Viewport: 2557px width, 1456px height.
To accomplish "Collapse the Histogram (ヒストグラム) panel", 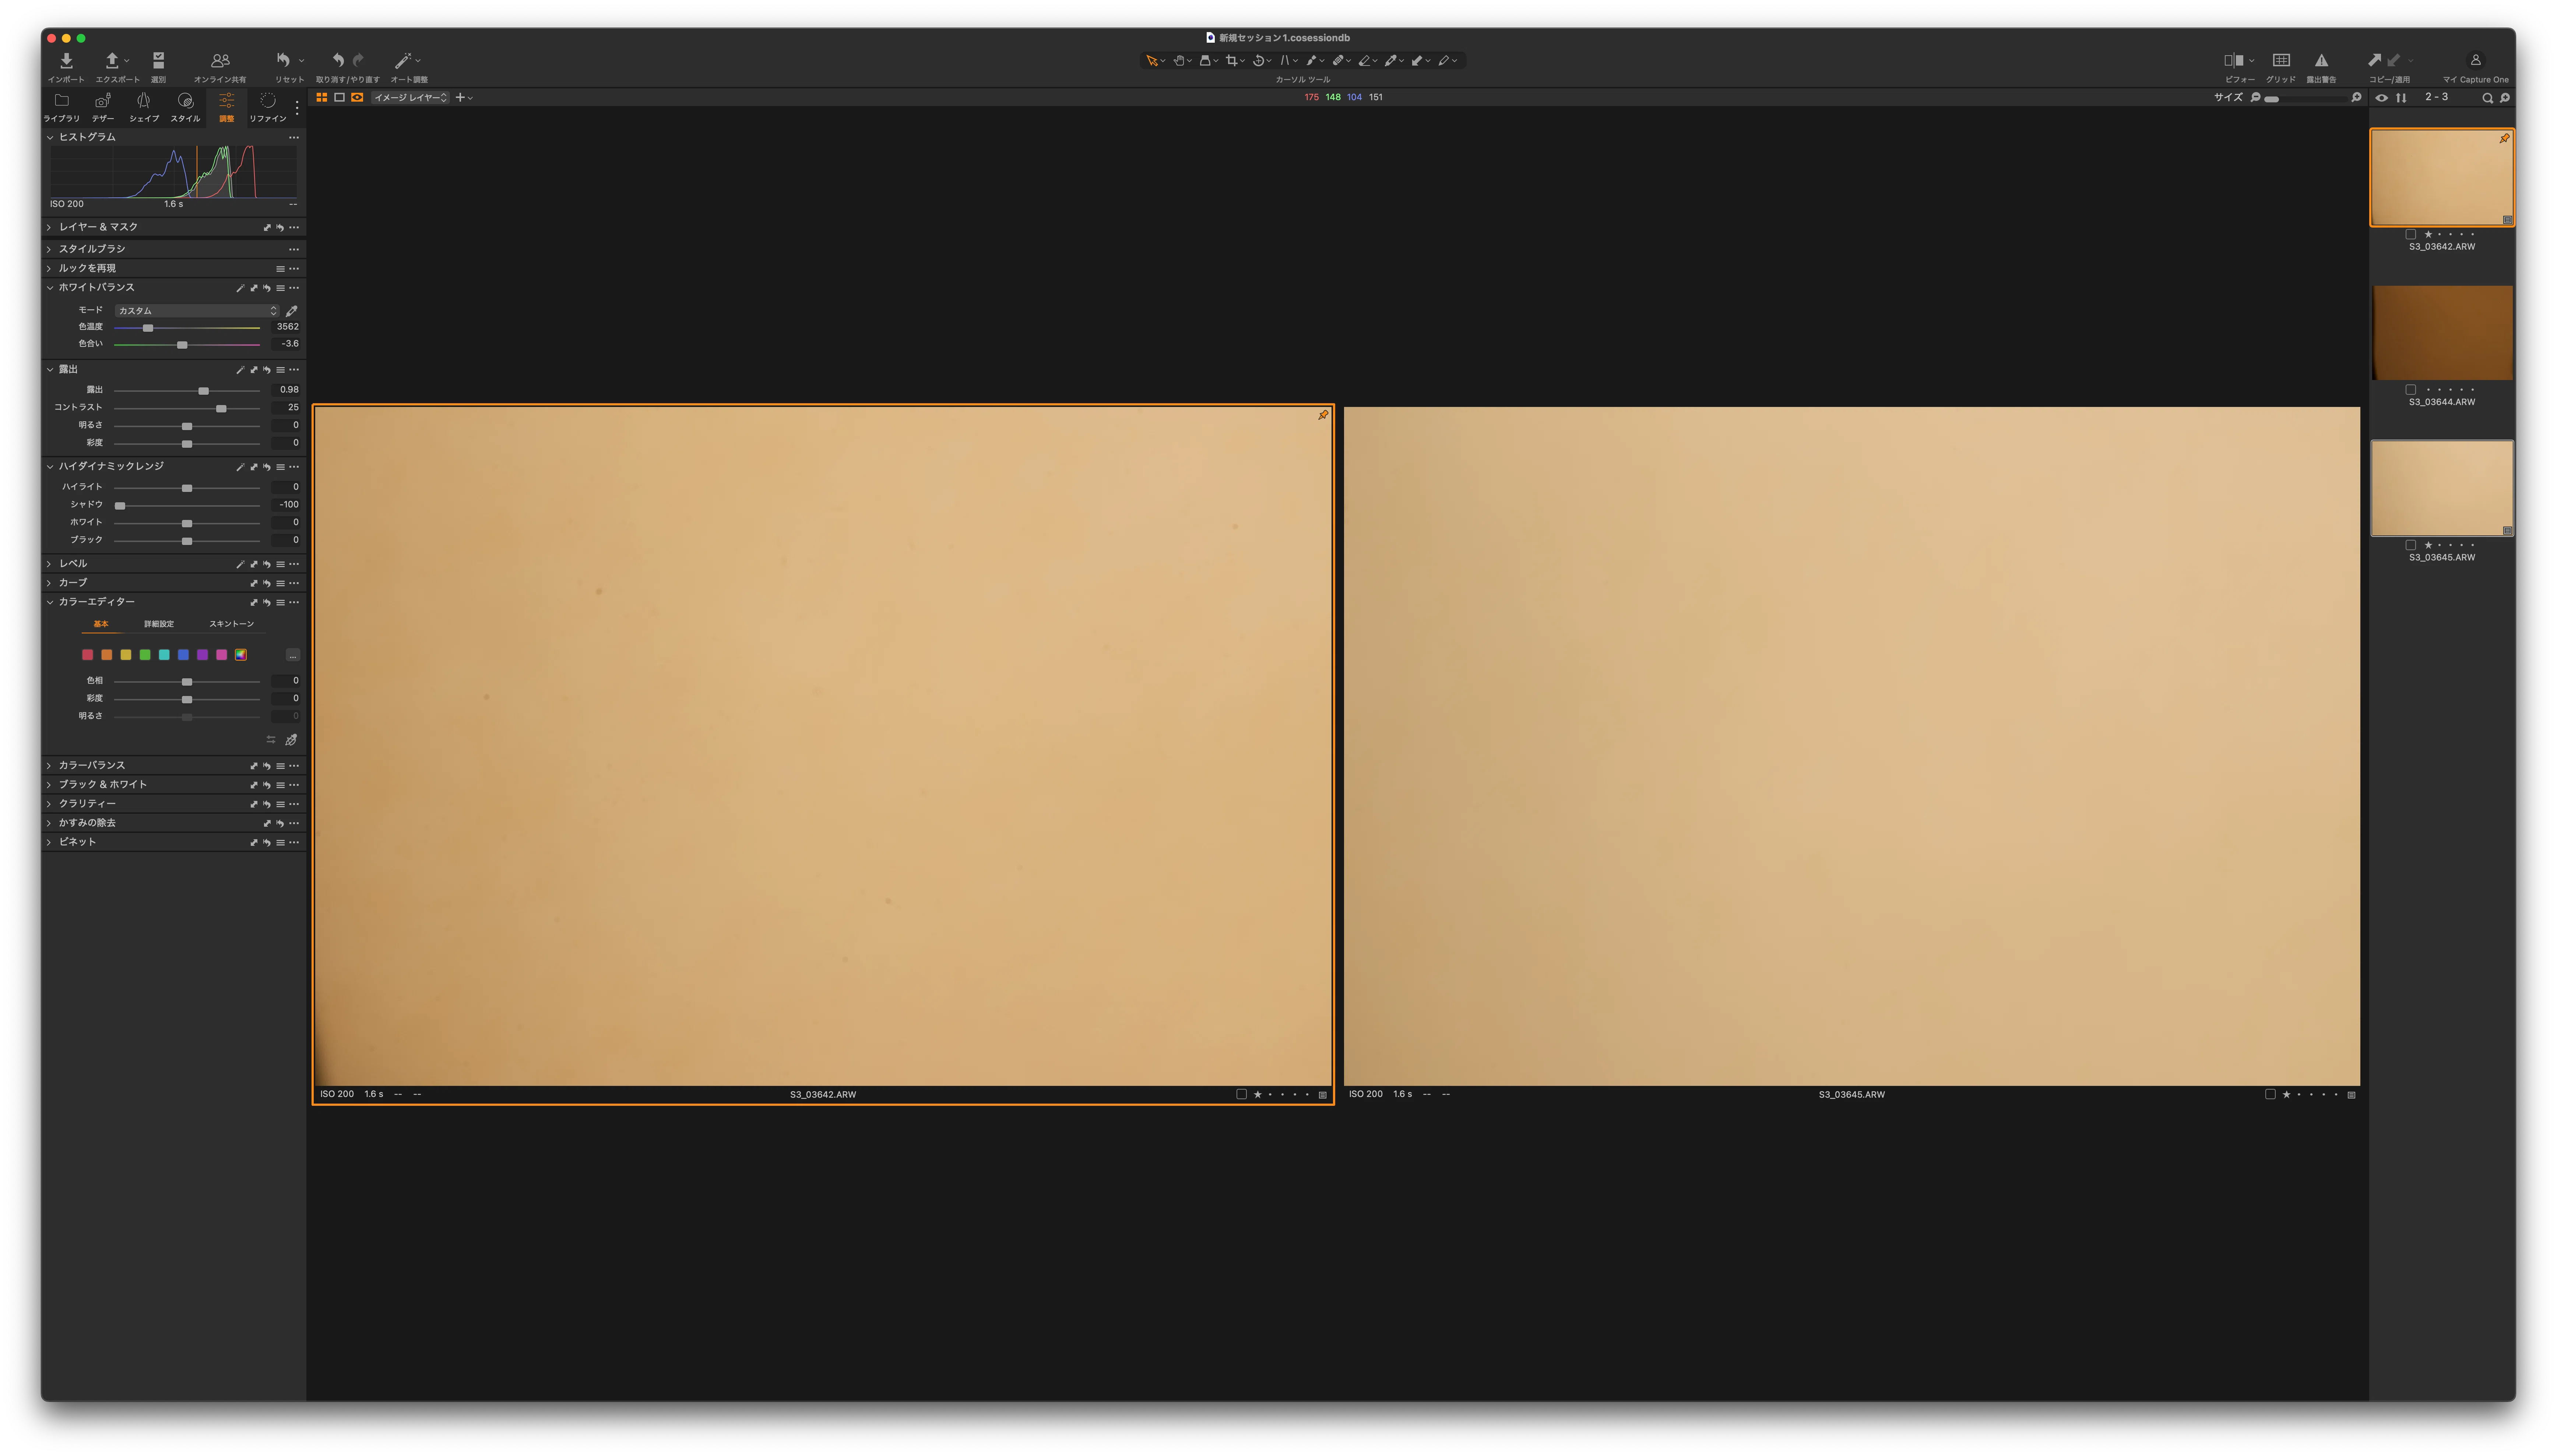I will pos(50,138).
